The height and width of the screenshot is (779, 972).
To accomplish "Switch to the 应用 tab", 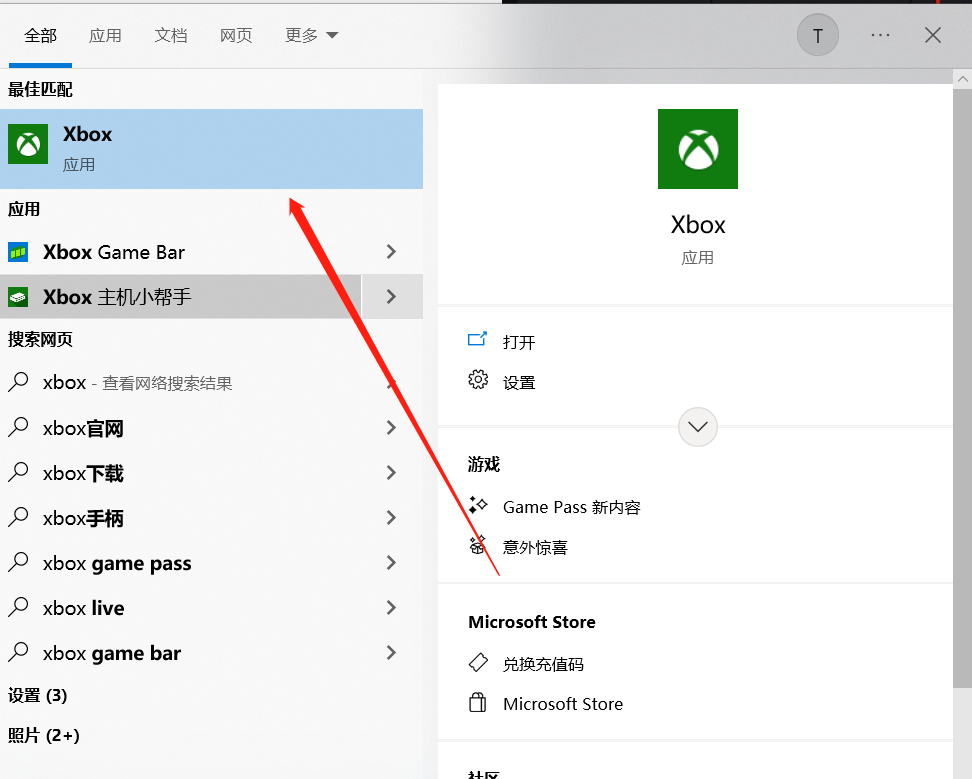I will pos(105,35).
